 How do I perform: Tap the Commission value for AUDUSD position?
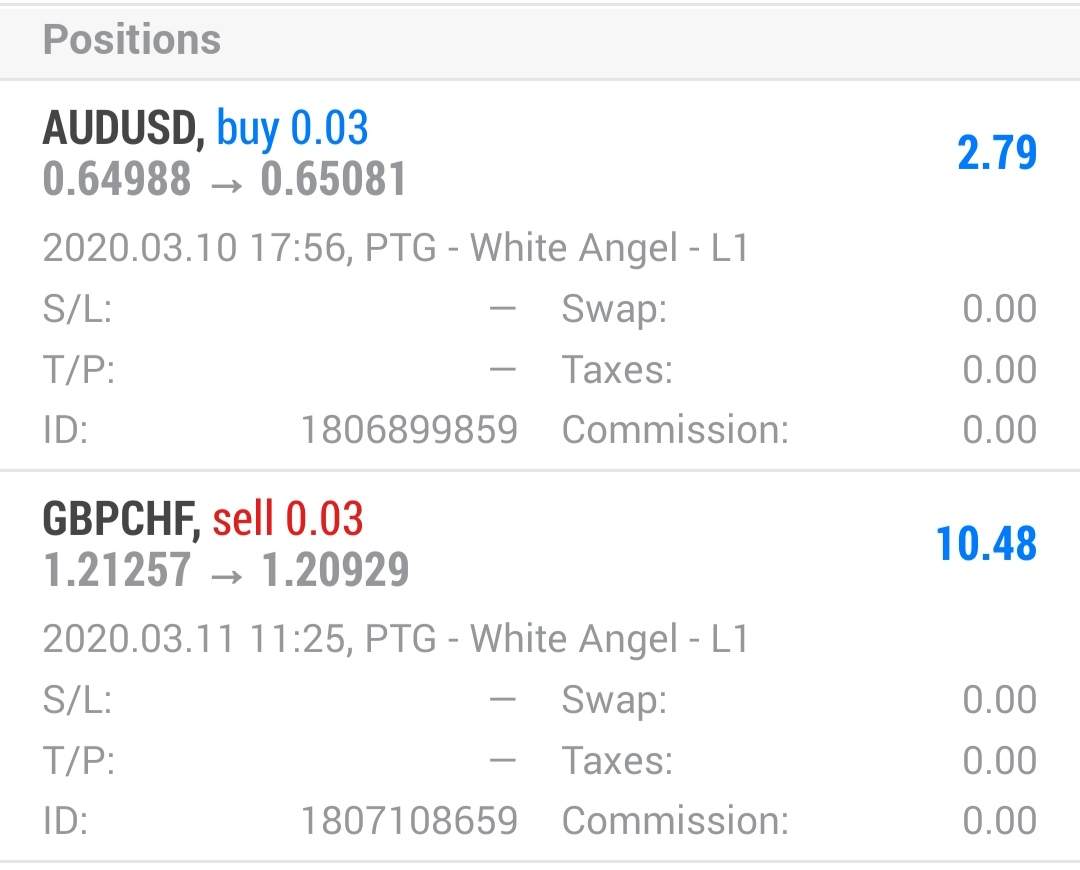pos(999,431)
